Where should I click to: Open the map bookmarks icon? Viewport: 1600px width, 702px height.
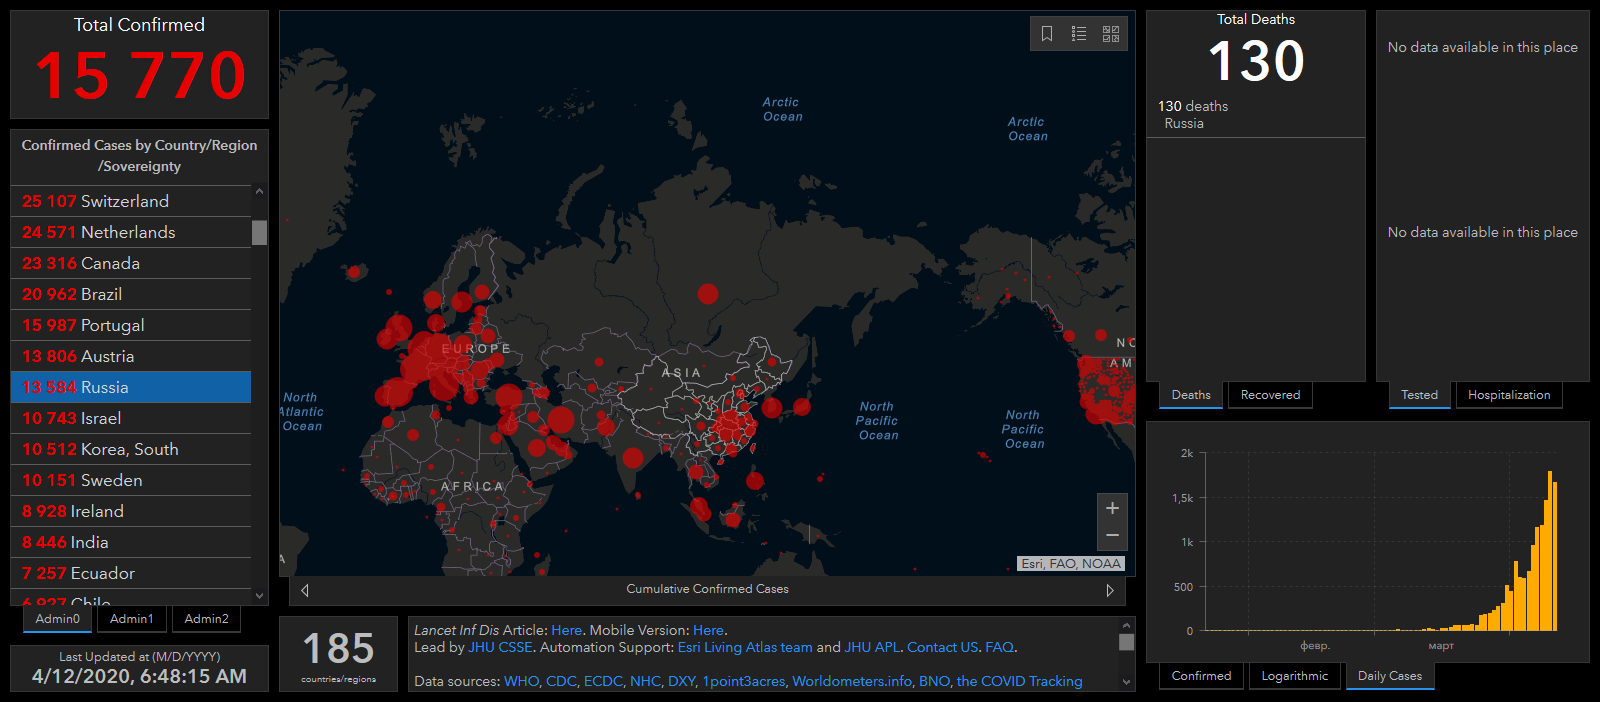pyautogui.click(x=1047, y=34)
